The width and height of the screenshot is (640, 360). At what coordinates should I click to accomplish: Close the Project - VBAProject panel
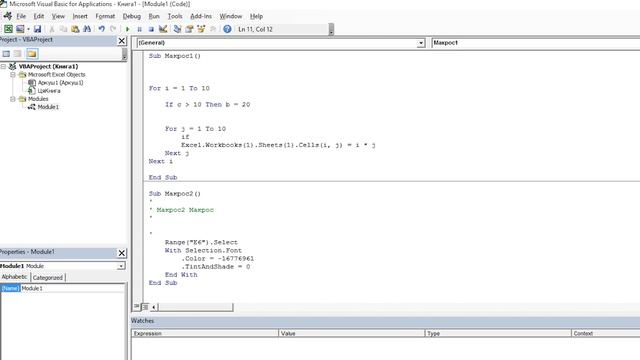coord(122,40)
